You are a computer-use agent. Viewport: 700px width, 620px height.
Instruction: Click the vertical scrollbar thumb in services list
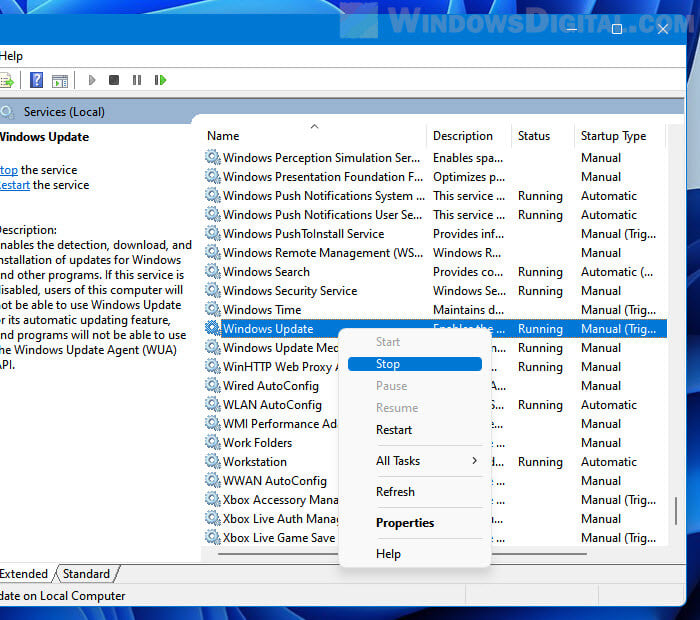676,511
